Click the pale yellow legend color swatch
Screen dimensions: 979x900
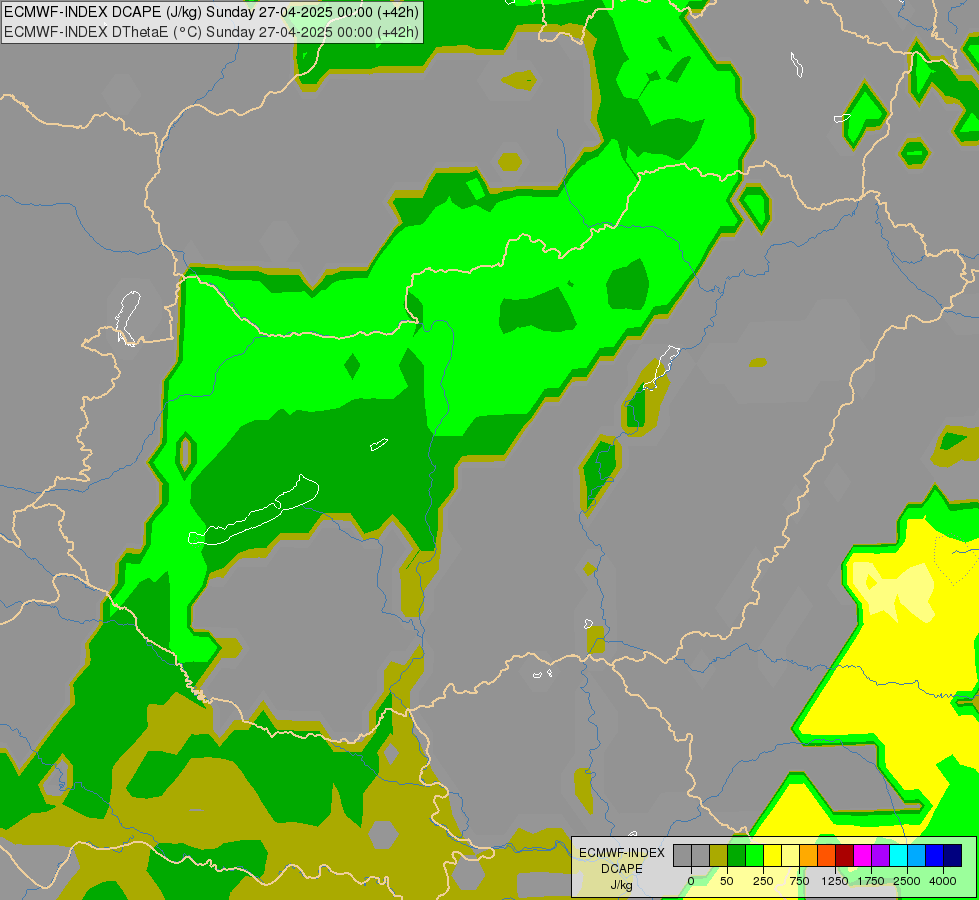click(x=790, y=855)
